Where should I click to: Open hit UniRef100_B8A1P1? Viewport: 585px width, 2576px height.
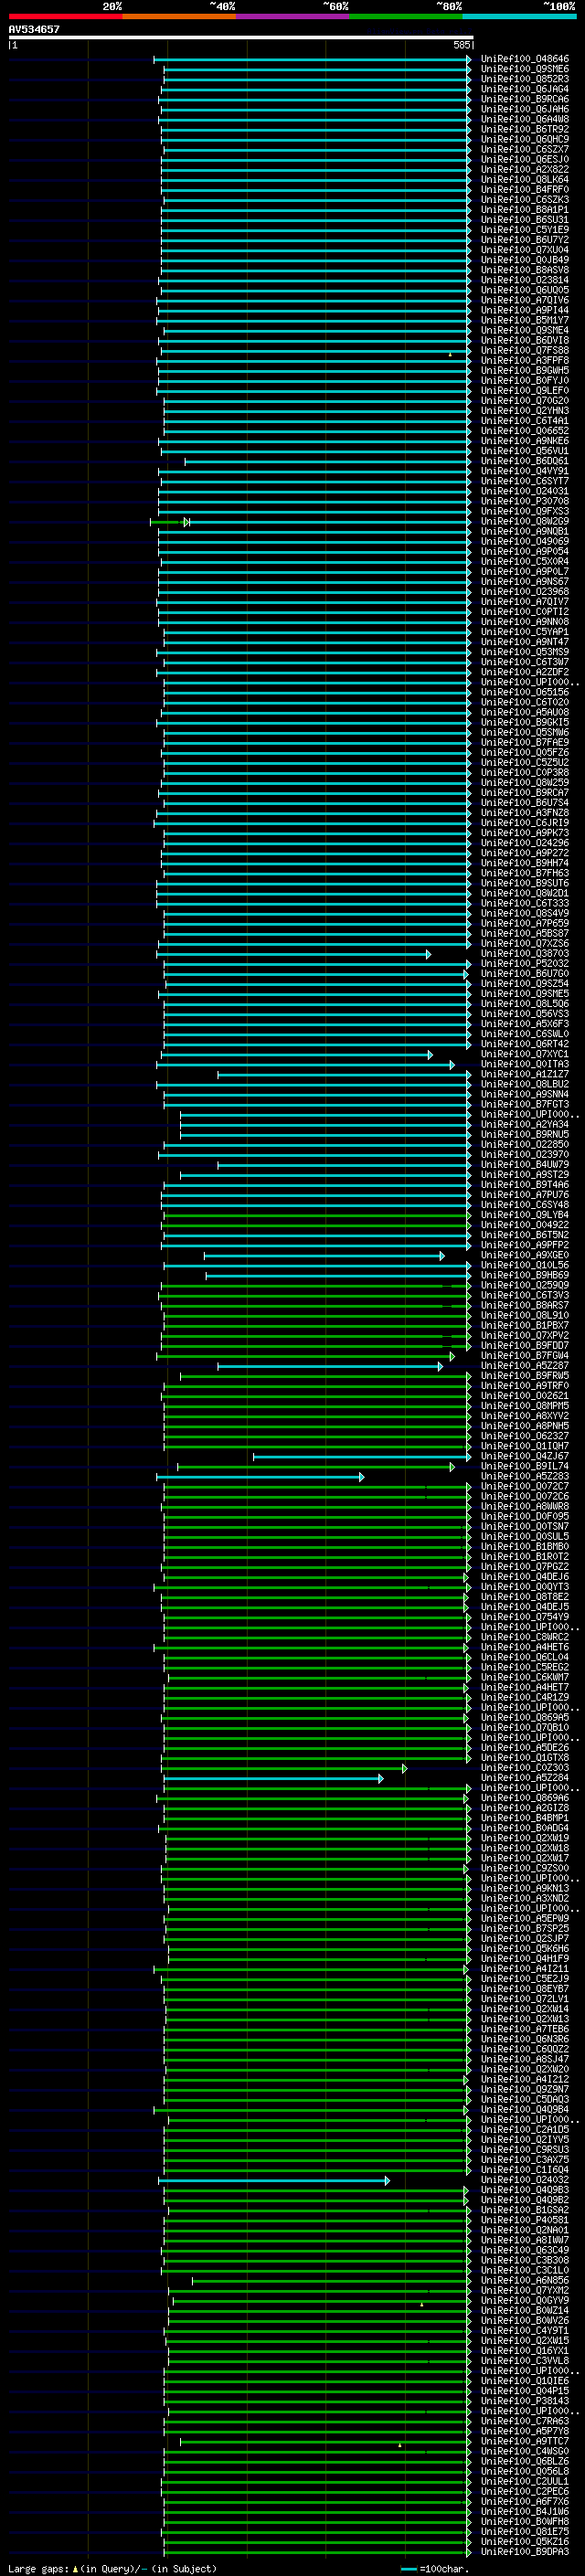pos(525,210)
